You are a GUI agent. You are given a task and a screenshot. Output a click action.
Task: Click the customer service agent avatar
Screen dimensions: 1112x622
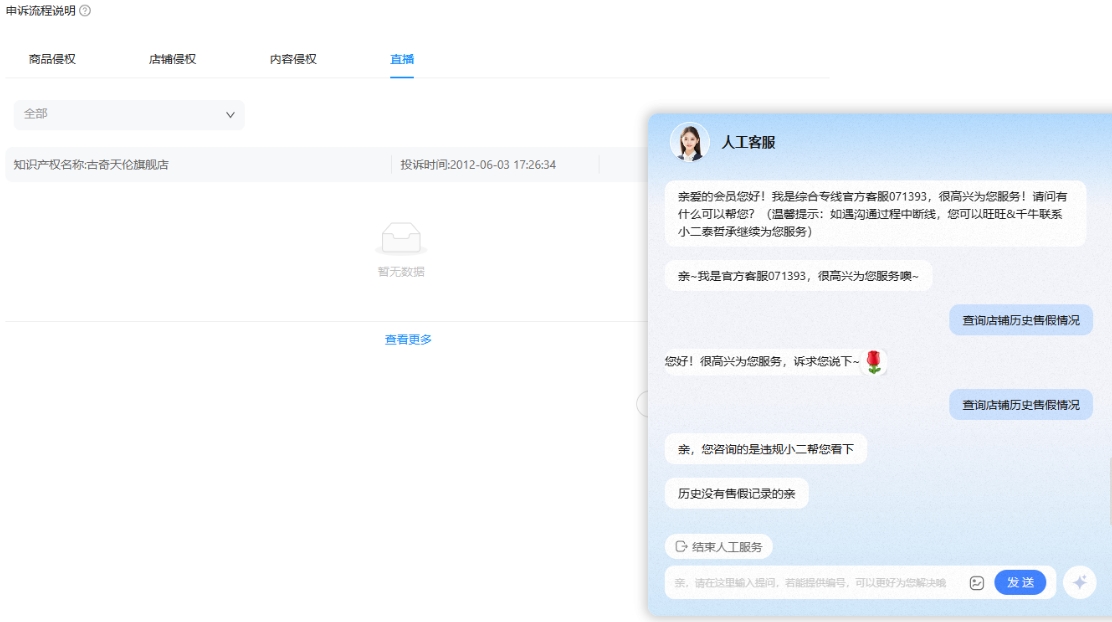(690, 142)
